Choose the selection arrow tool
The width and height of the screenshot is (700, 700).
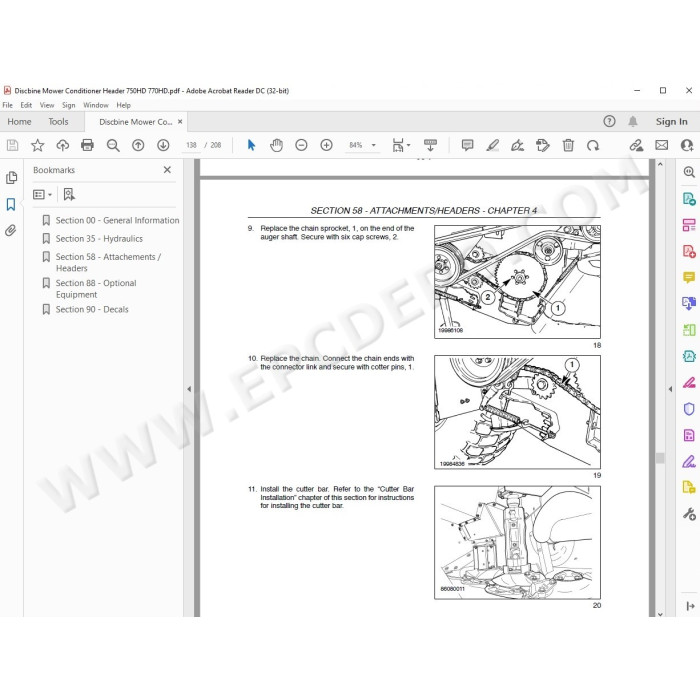pos(251,145)
